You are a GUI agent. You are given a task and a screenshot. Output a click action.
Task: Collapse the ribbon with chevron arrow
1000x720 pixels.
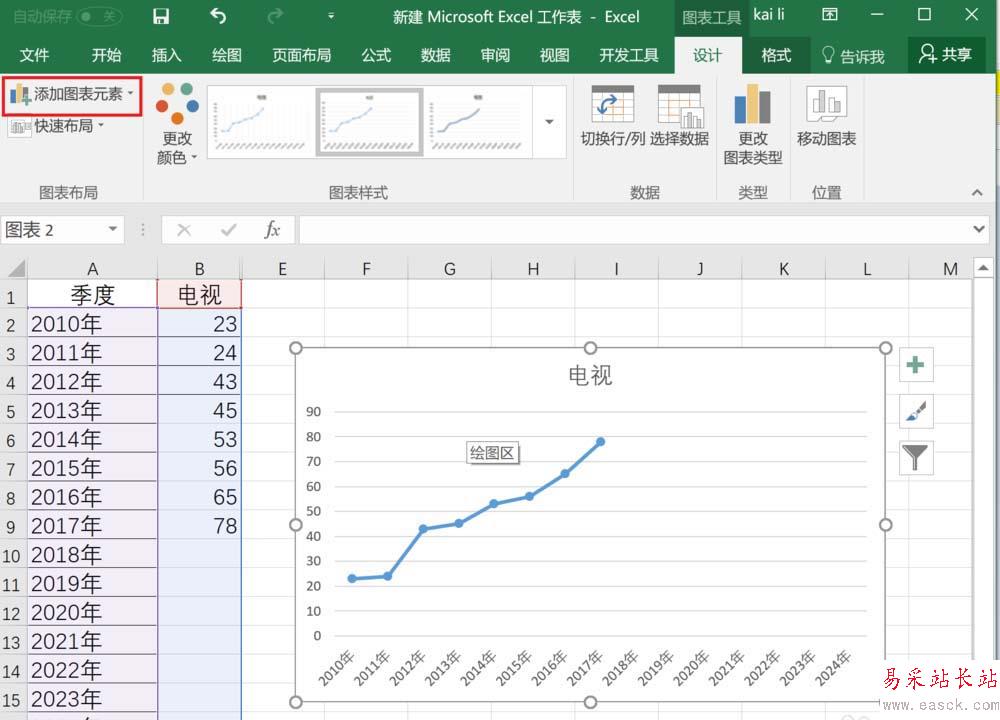(x=976, y=192)
